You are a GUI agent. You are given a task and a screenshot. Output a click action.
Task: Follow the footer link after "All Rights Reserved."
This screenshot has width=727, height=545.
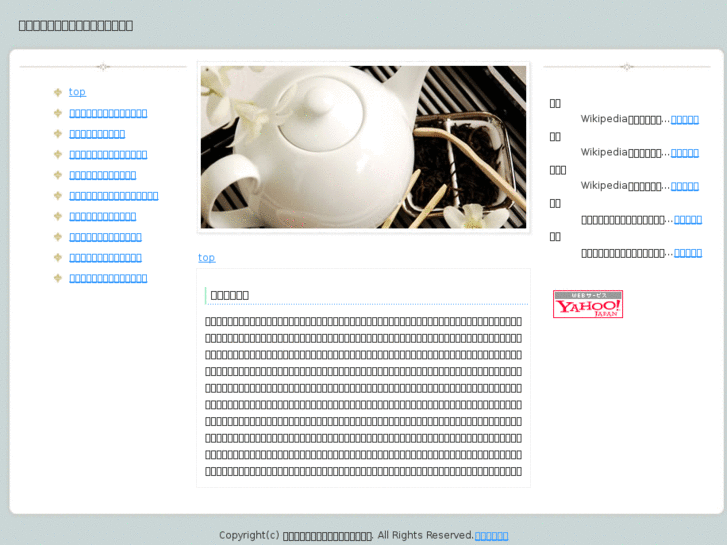pyautogui.click(x=491, y=536)
